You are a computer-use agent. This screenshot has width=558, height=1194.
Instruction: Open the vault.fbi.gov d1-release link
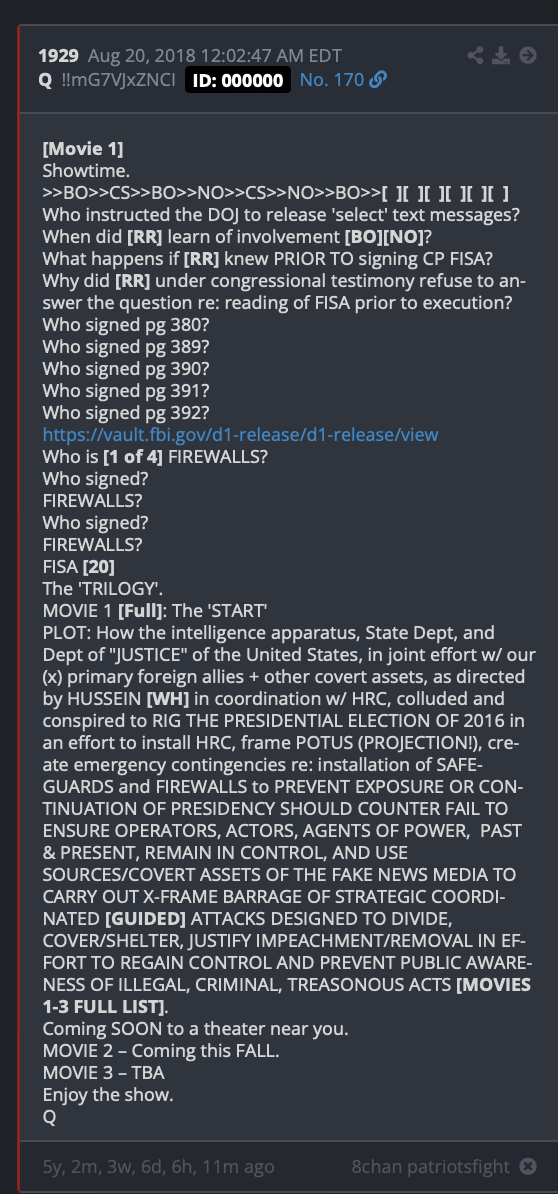coord(241,434)
